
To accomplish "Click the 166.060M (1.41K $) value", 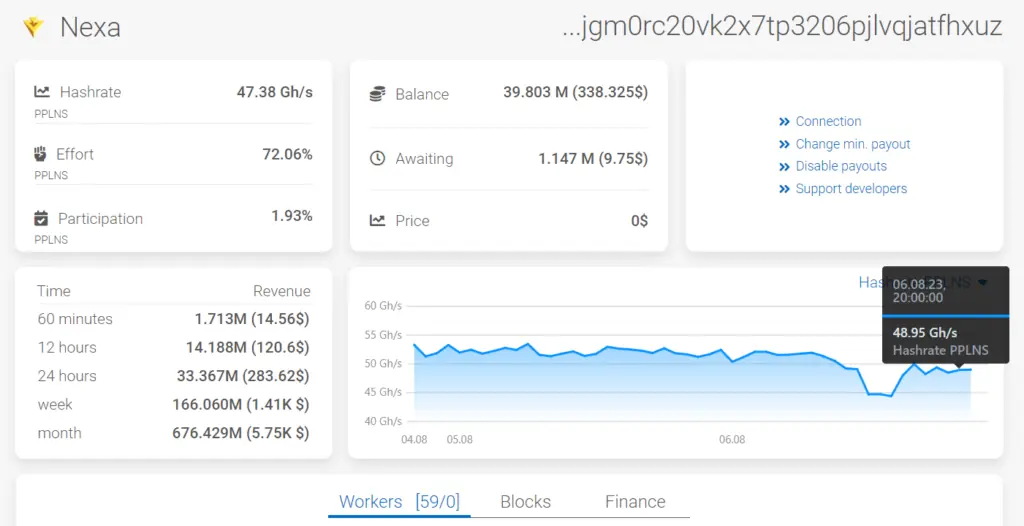I will (241, 404).
